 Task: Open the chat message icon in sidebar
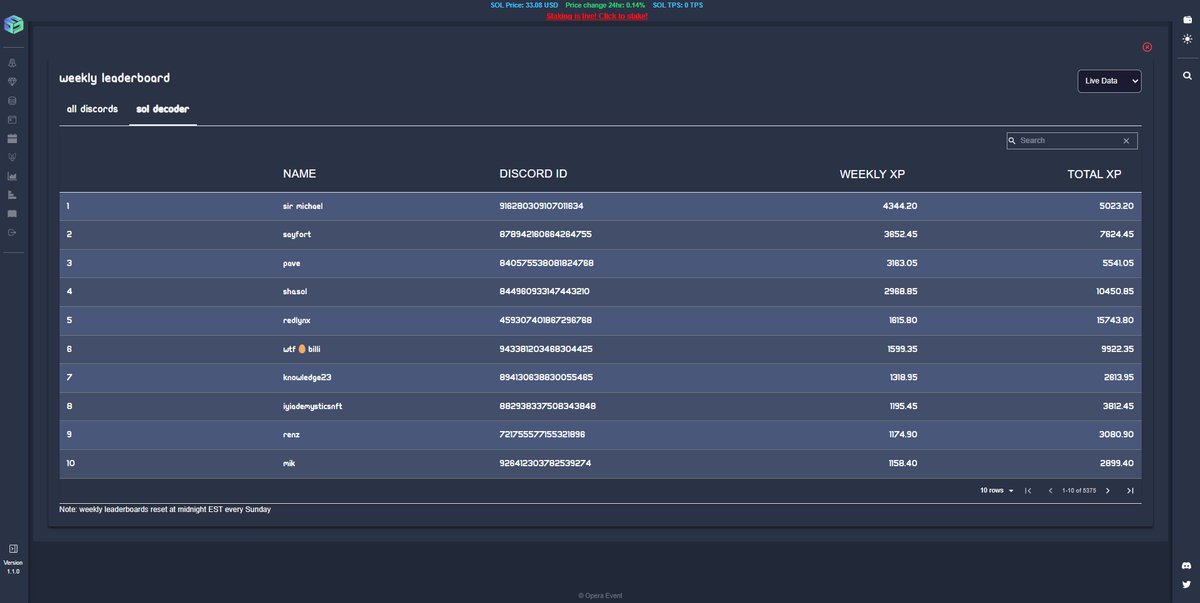pyautogui.click(x=13, y=214)
